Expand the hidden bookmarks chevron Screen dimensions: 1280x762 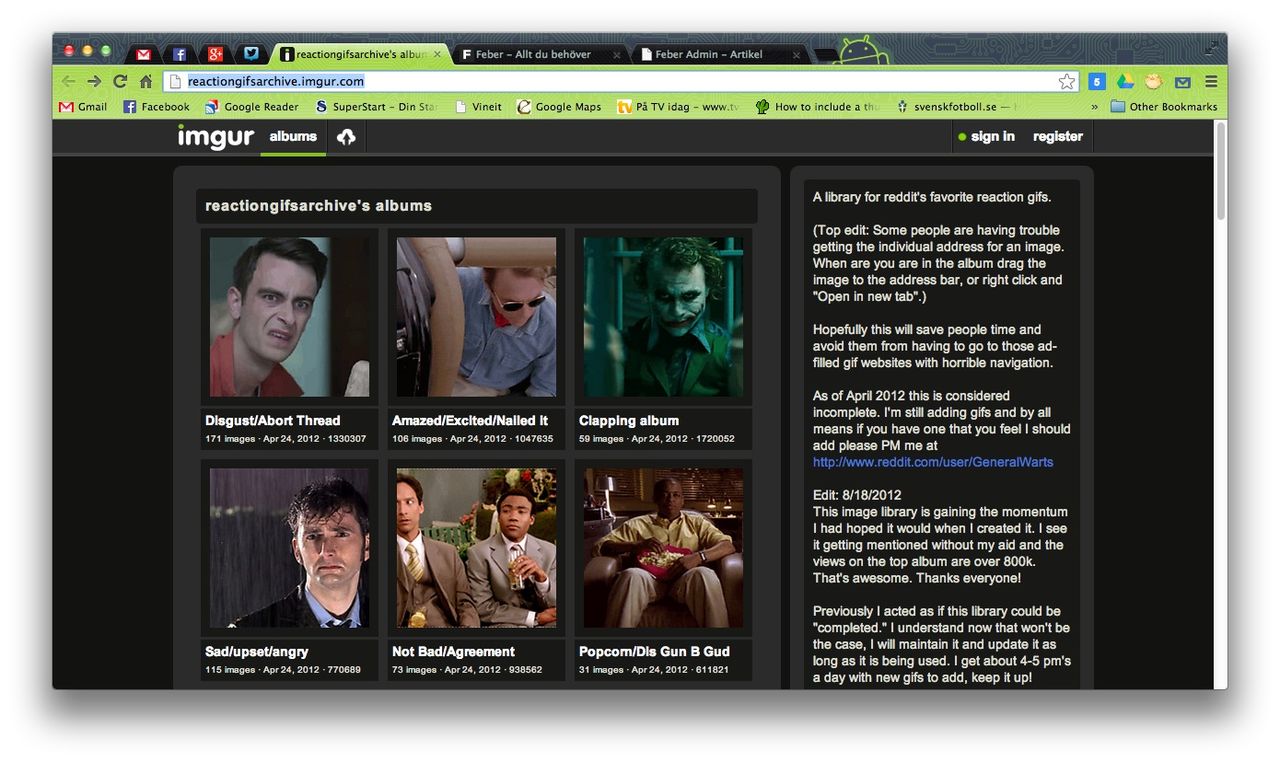click(x=1094, y=107)
